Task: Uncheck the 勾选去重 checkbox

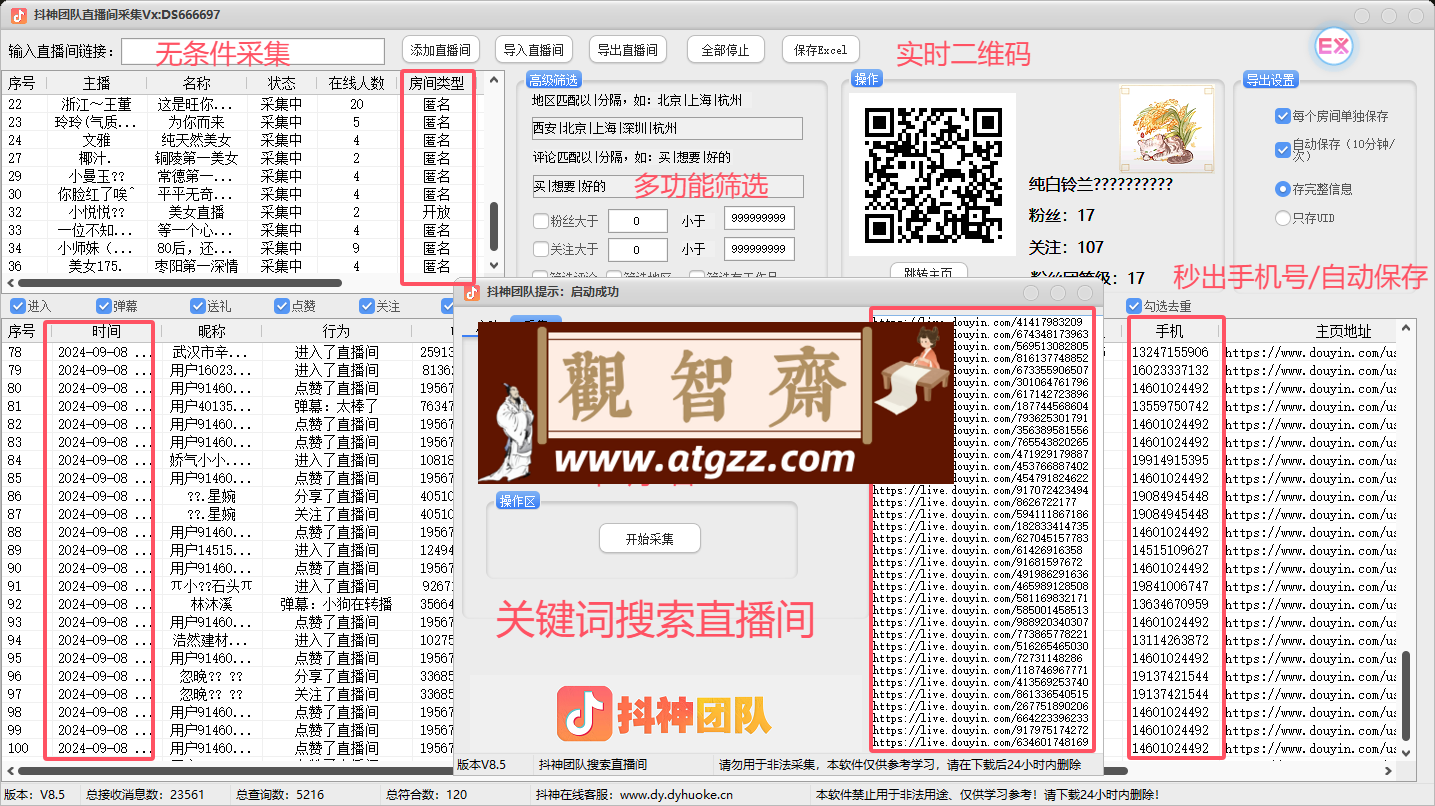Action: click(1134, 306)
